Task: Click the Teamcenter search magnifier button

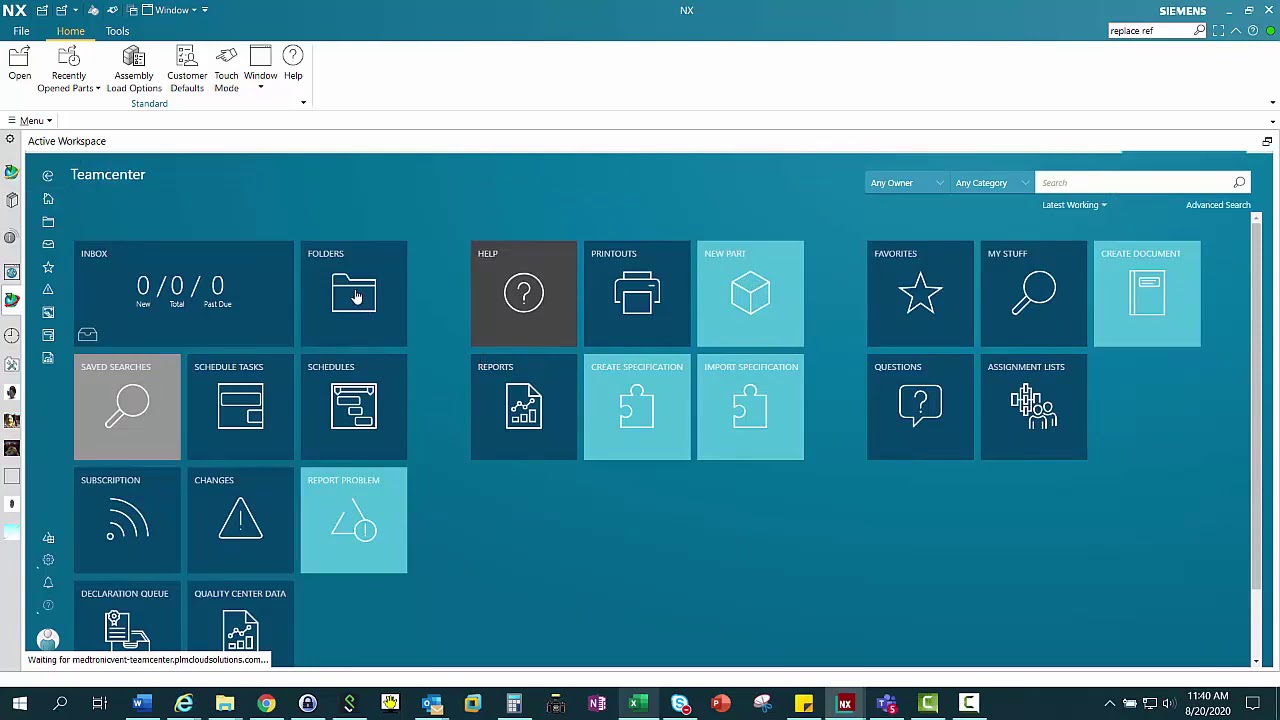Action: (x=1239, y=183)
